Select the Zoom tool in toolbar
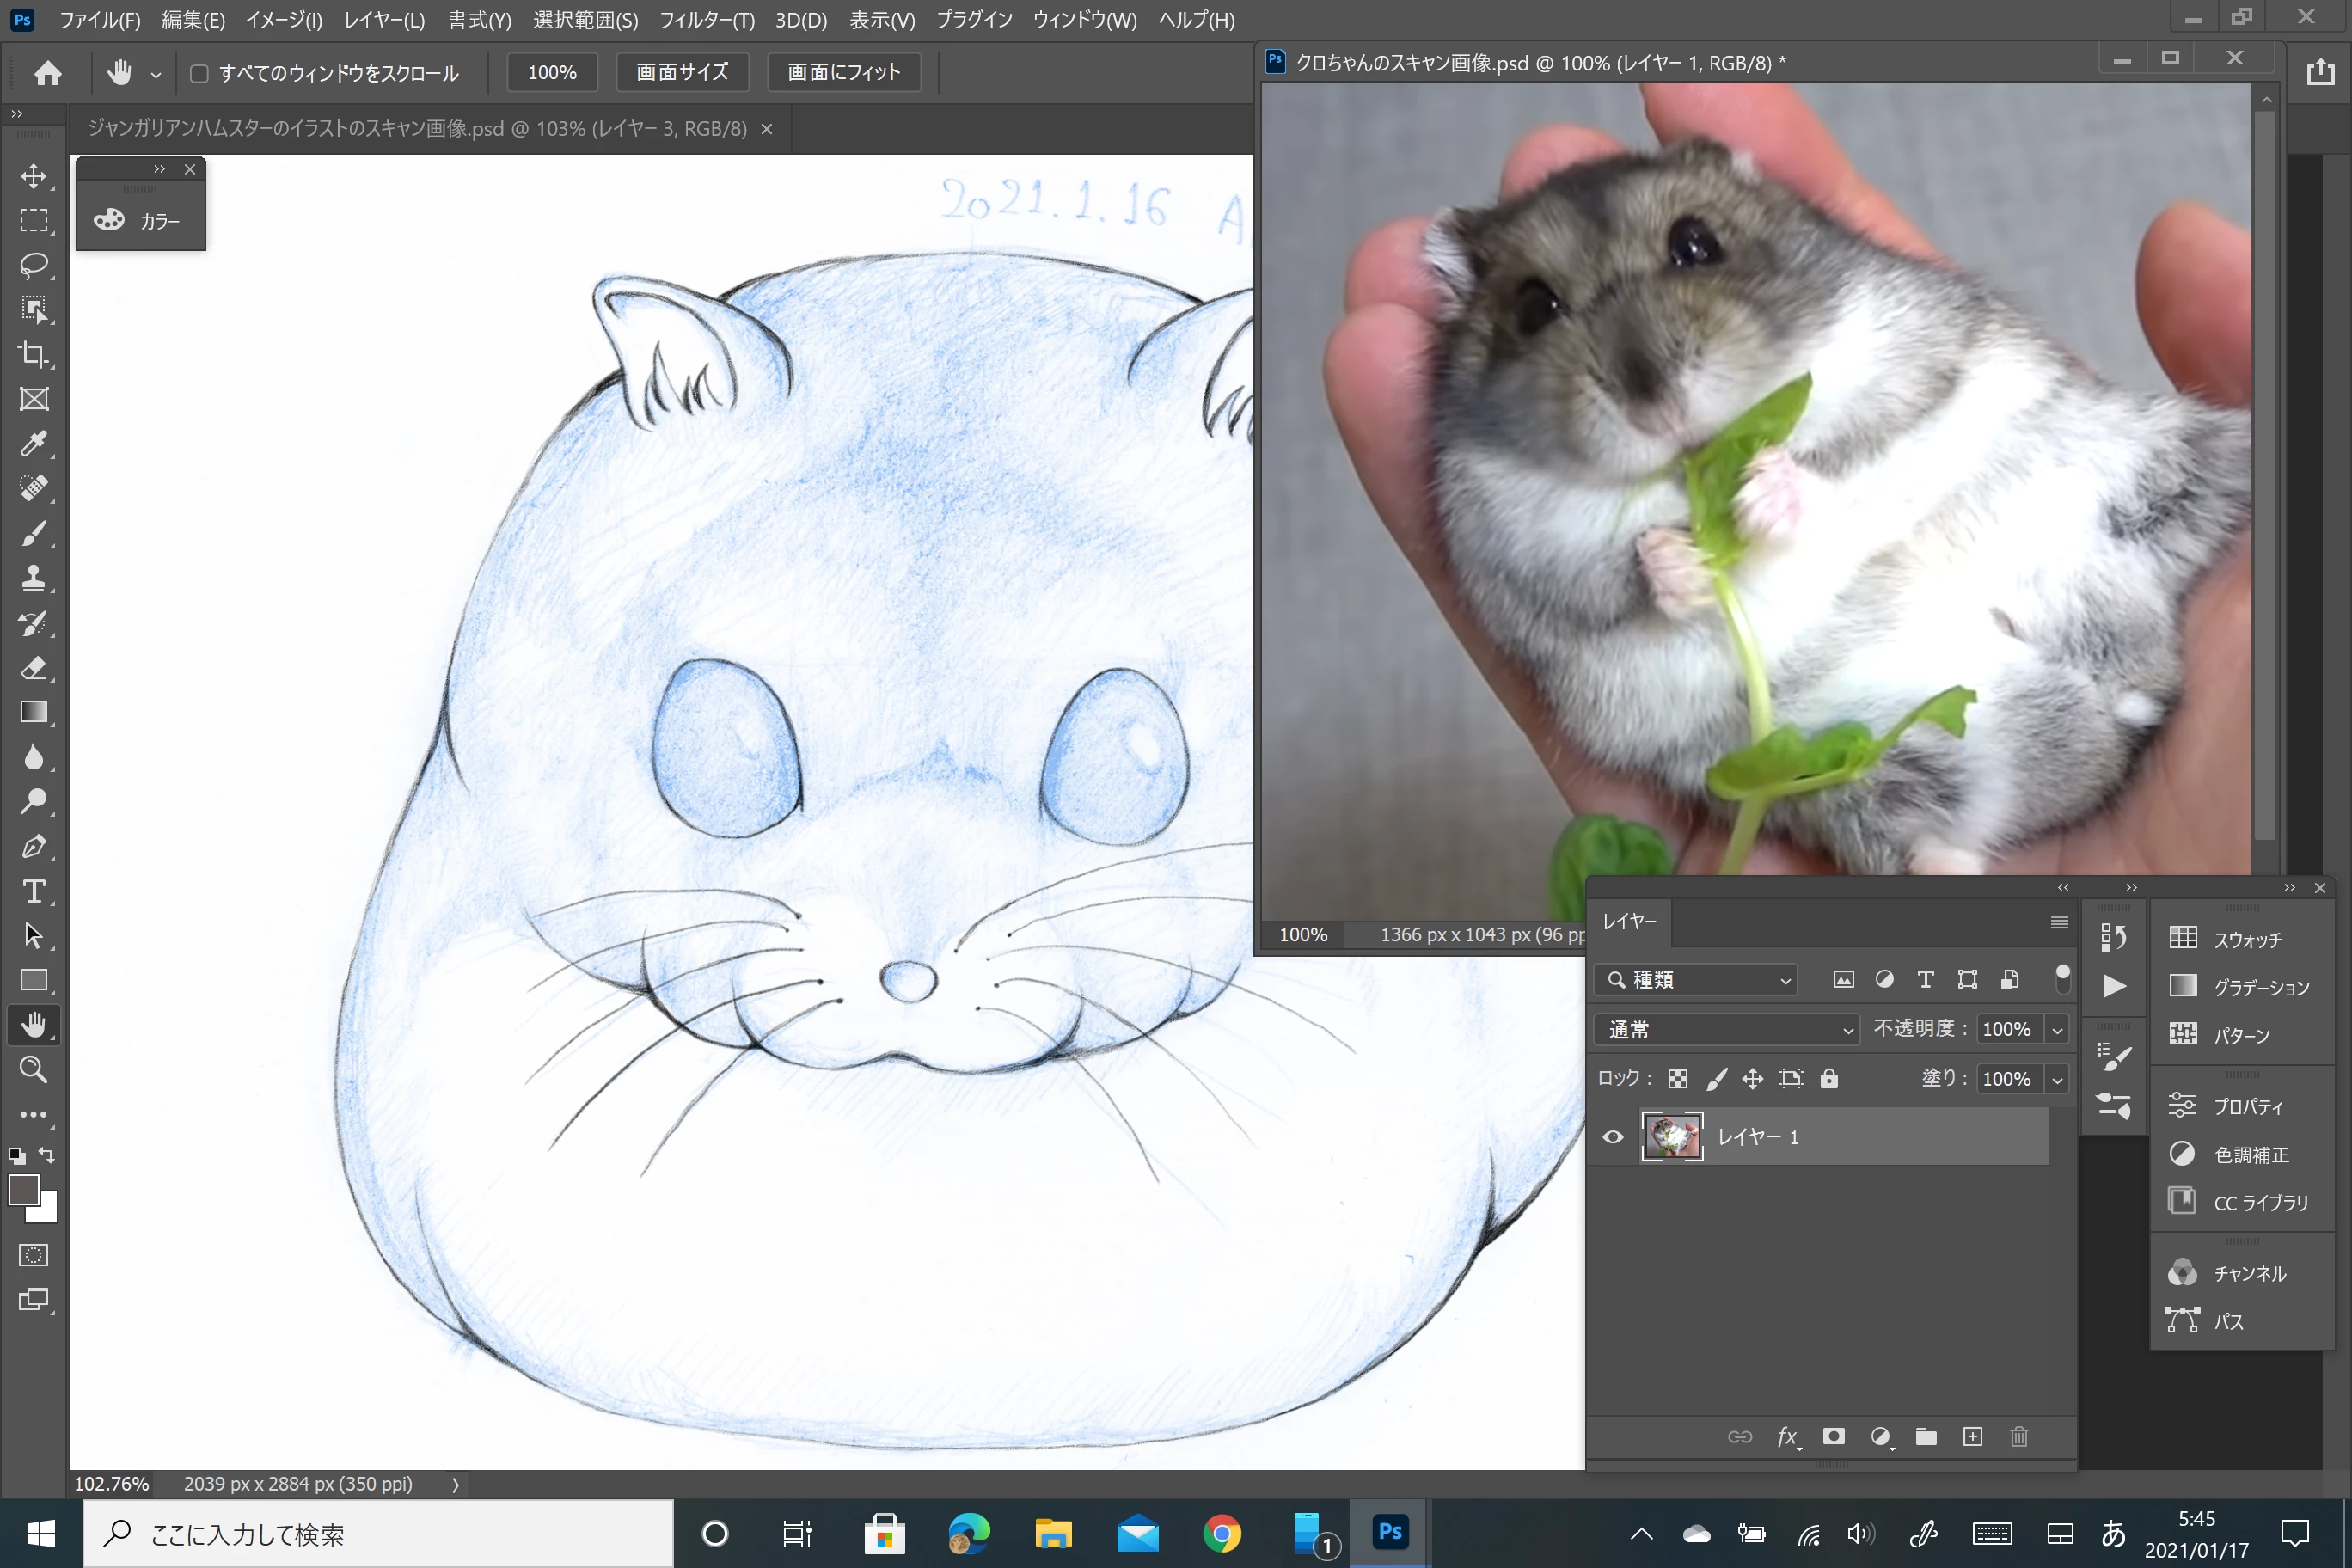This screenshot has width=2352, height=1568. point(33,1070)
